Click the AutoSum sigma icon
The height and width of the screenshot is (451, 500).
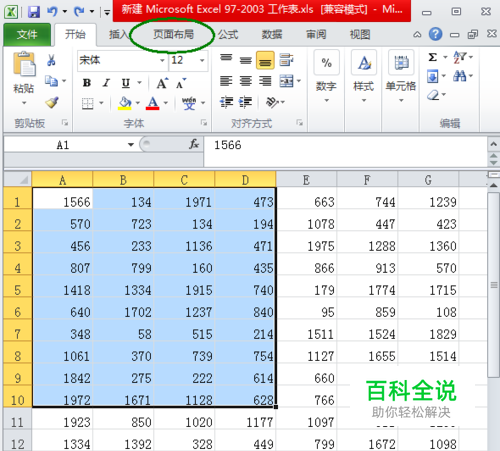click(x=433, y=57)
